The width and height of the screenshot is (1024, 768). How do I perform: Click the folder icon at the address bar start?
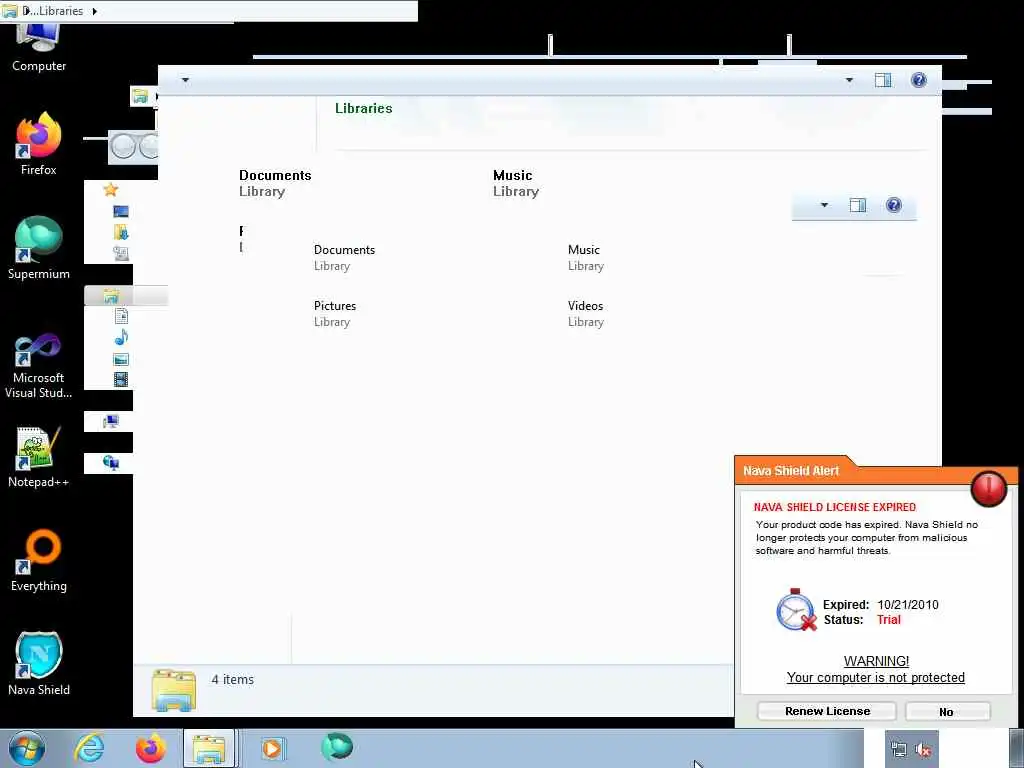[10, 11]
